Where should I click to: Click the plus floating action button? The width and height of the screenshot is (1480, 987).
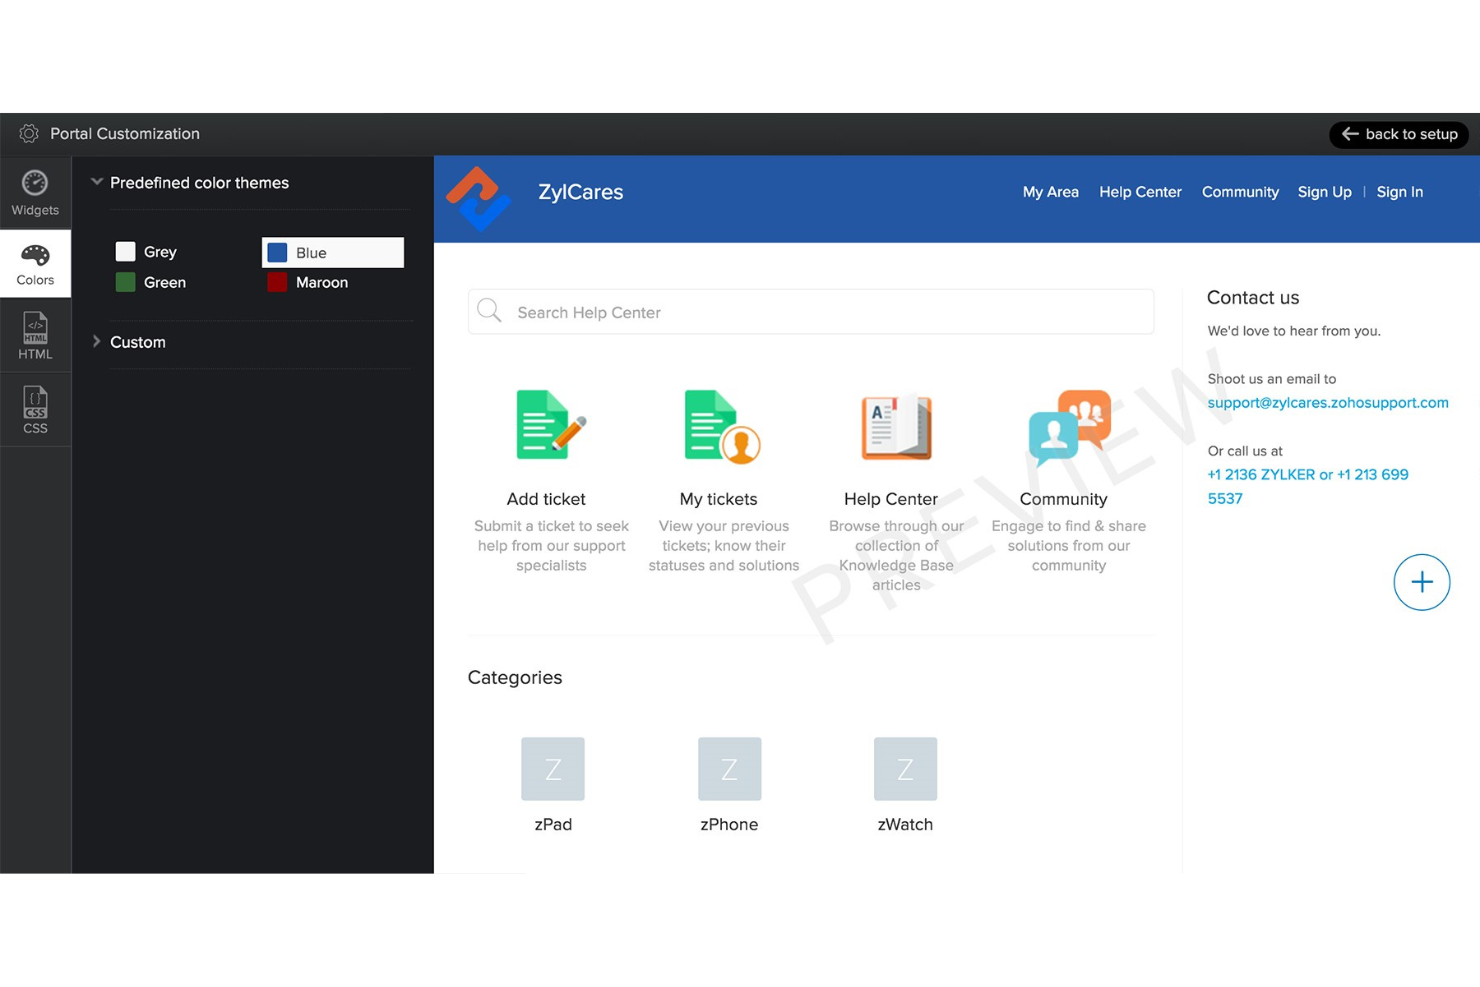coord(1421,581)
